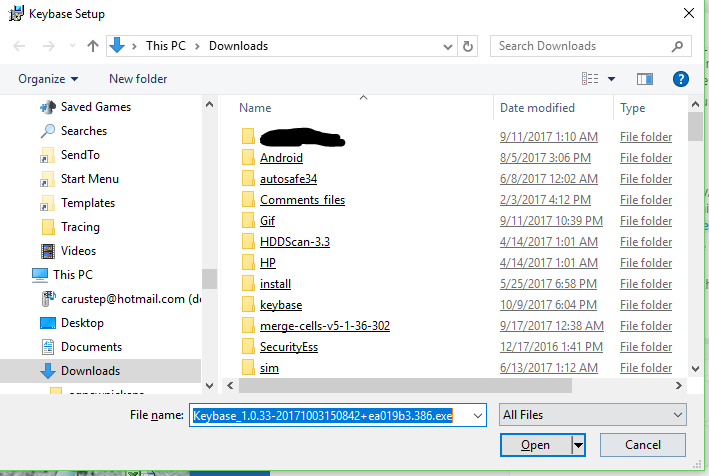Open the Help question mark

[x=681, y=79]
